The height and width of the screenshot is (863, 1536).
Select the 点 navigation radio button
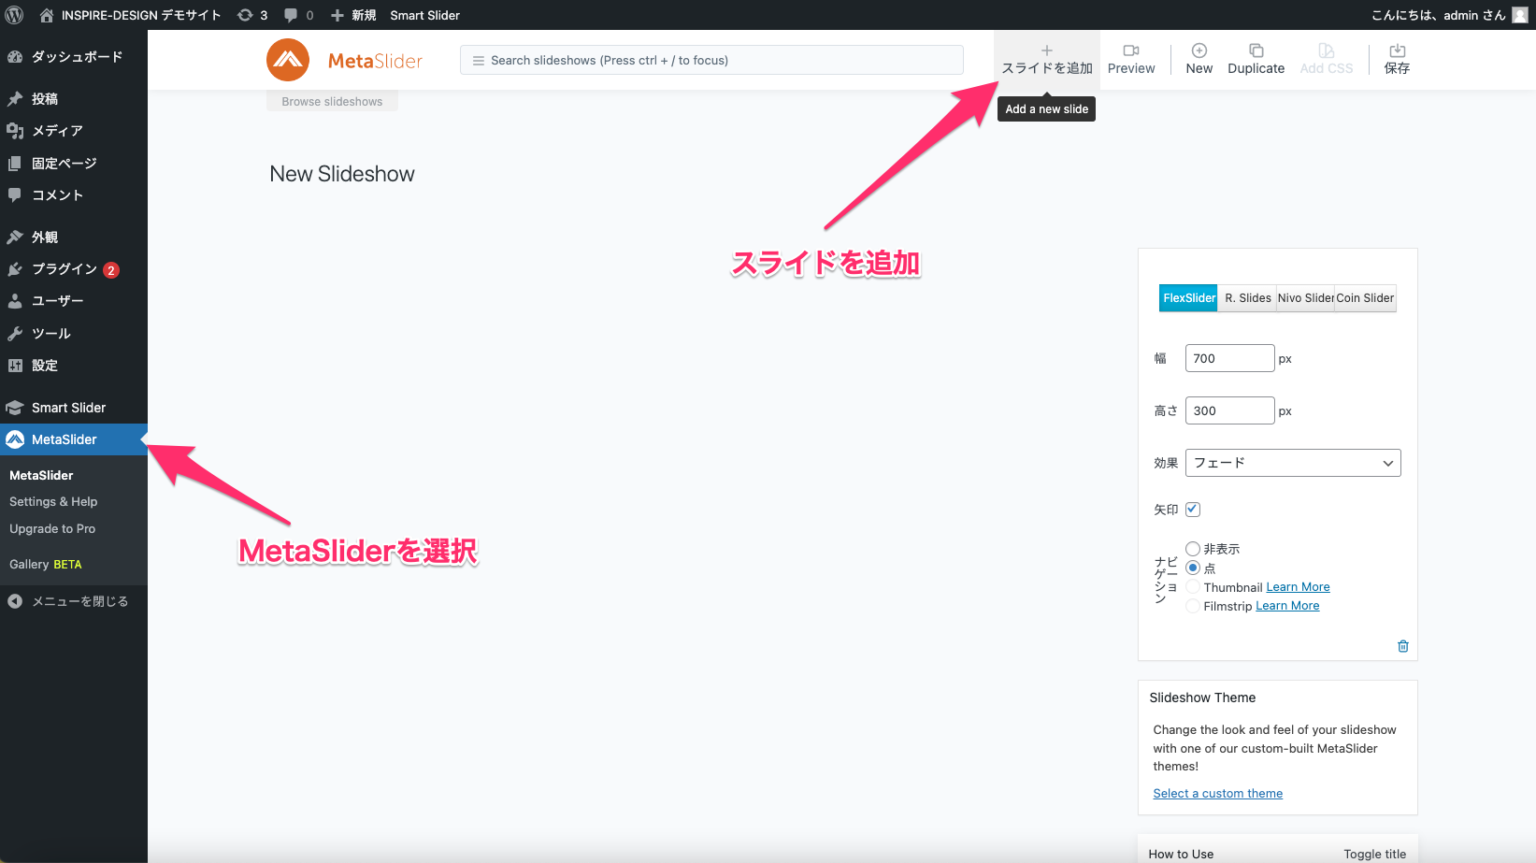pos(1193,568)
